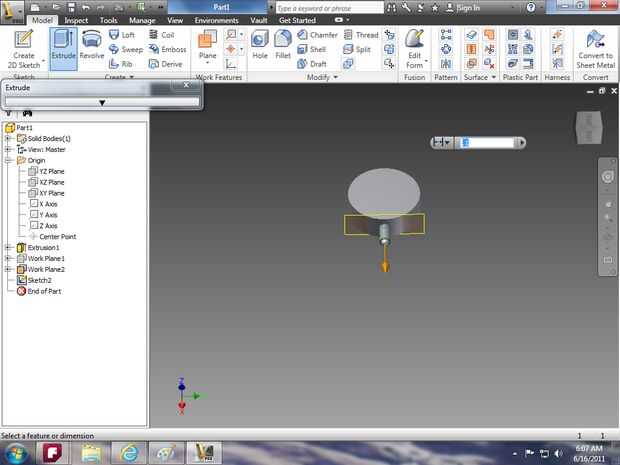
Task: Click the taskbar volume icon
Action: pyautogui.click(x=558, y=453)
